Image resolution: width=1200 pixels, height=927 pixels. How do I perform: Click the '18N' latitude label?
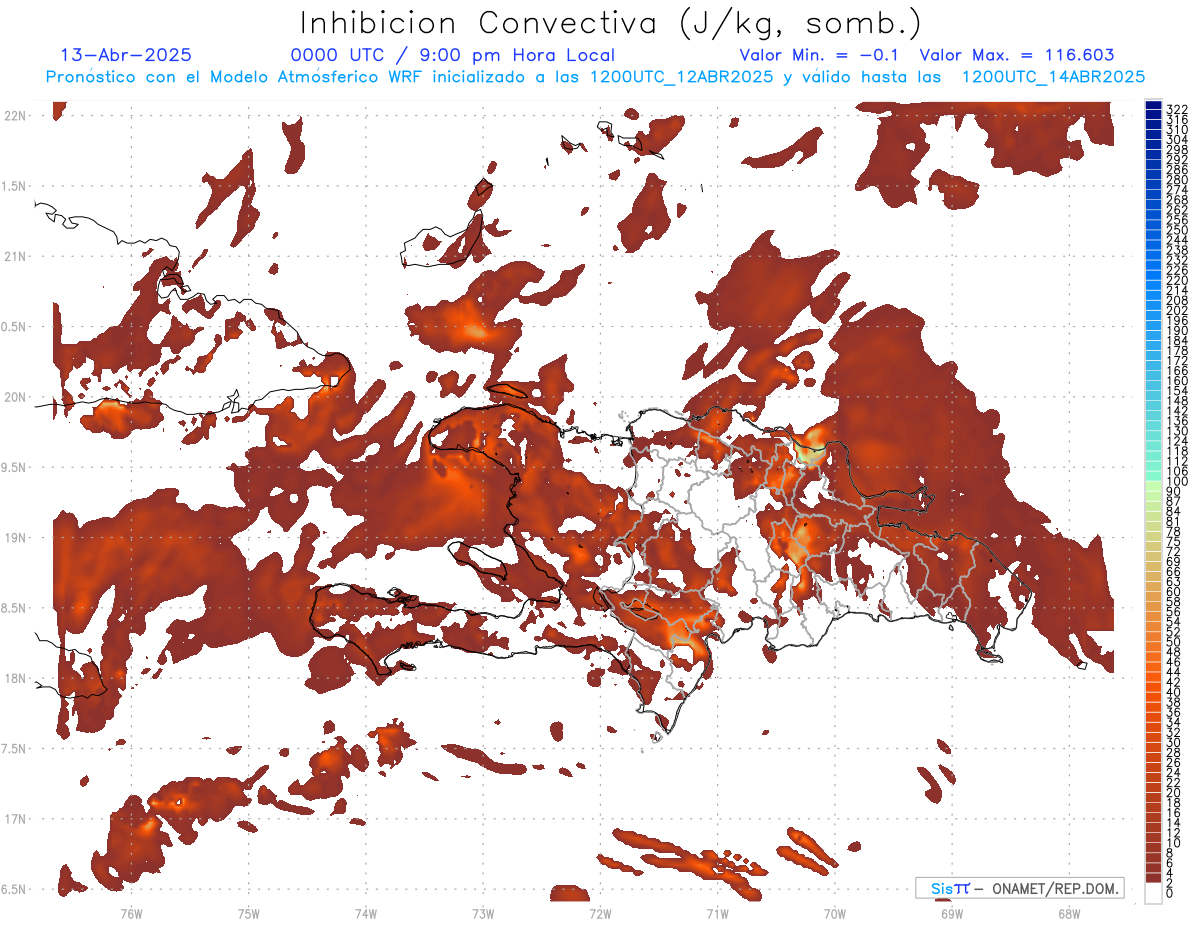pyautogui.click(x=16, y=678)
